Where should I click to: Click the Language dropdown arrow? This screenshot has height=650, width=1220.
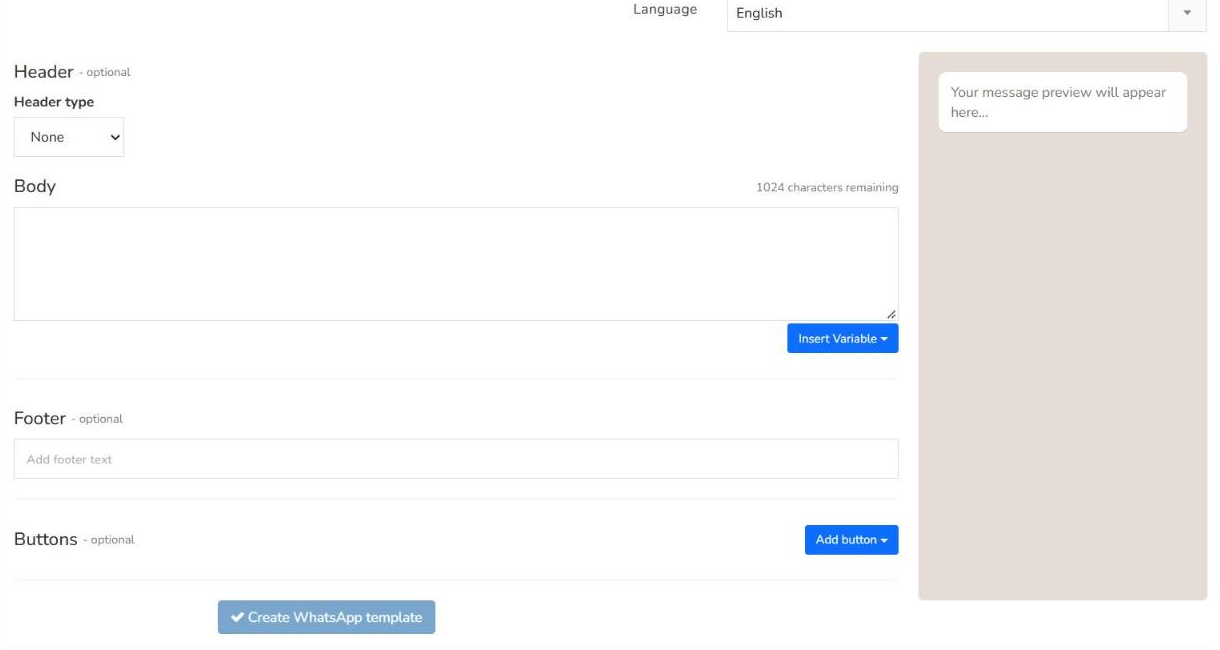tap(1187, 13)
